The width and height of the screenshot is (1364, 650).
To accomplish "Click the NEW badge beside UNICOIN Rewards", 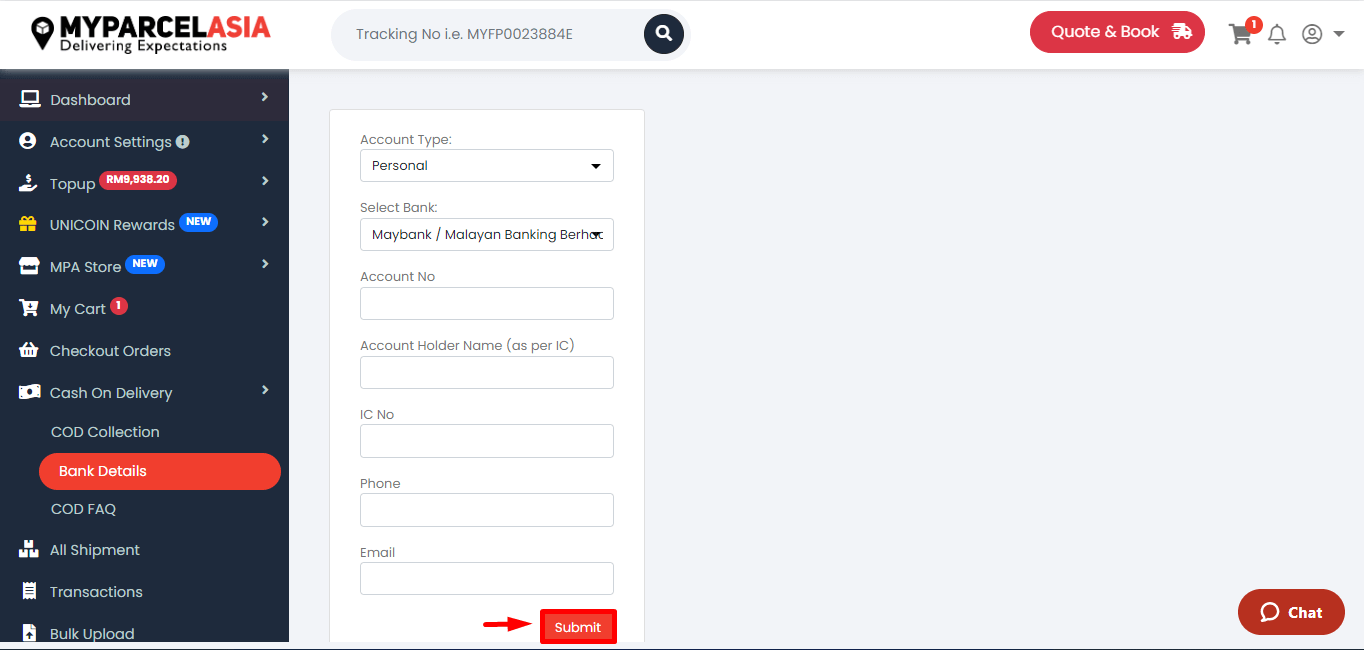I will [x=198, y=222].
